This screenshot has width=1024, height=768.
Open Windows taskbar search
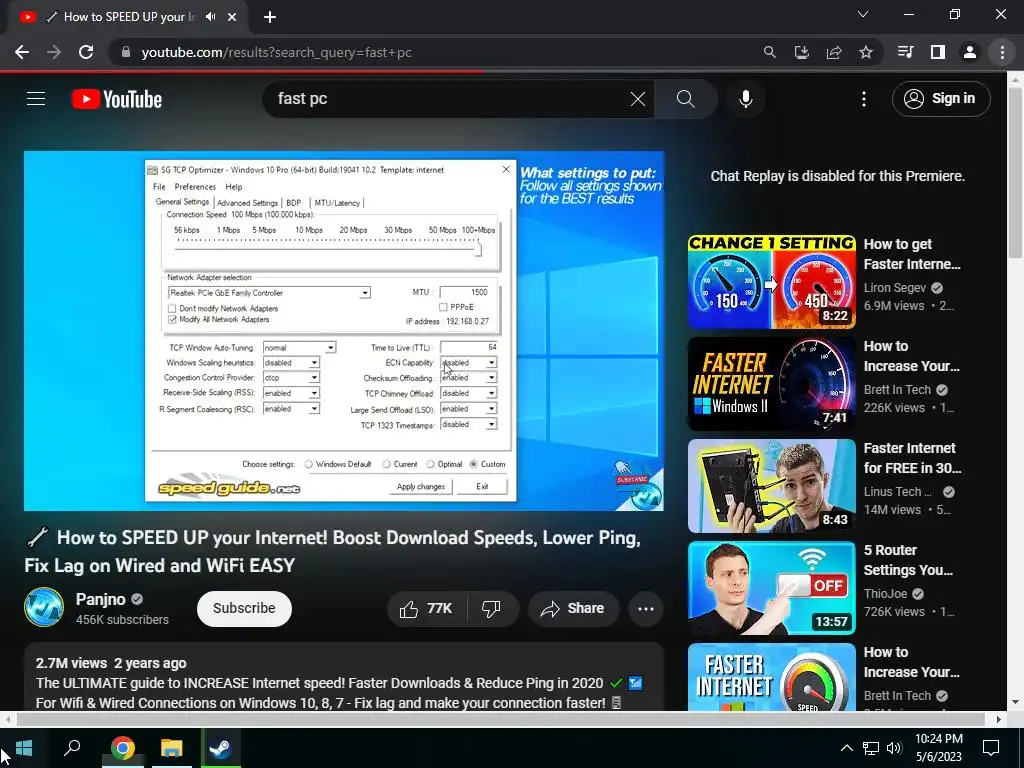(72, 748)
